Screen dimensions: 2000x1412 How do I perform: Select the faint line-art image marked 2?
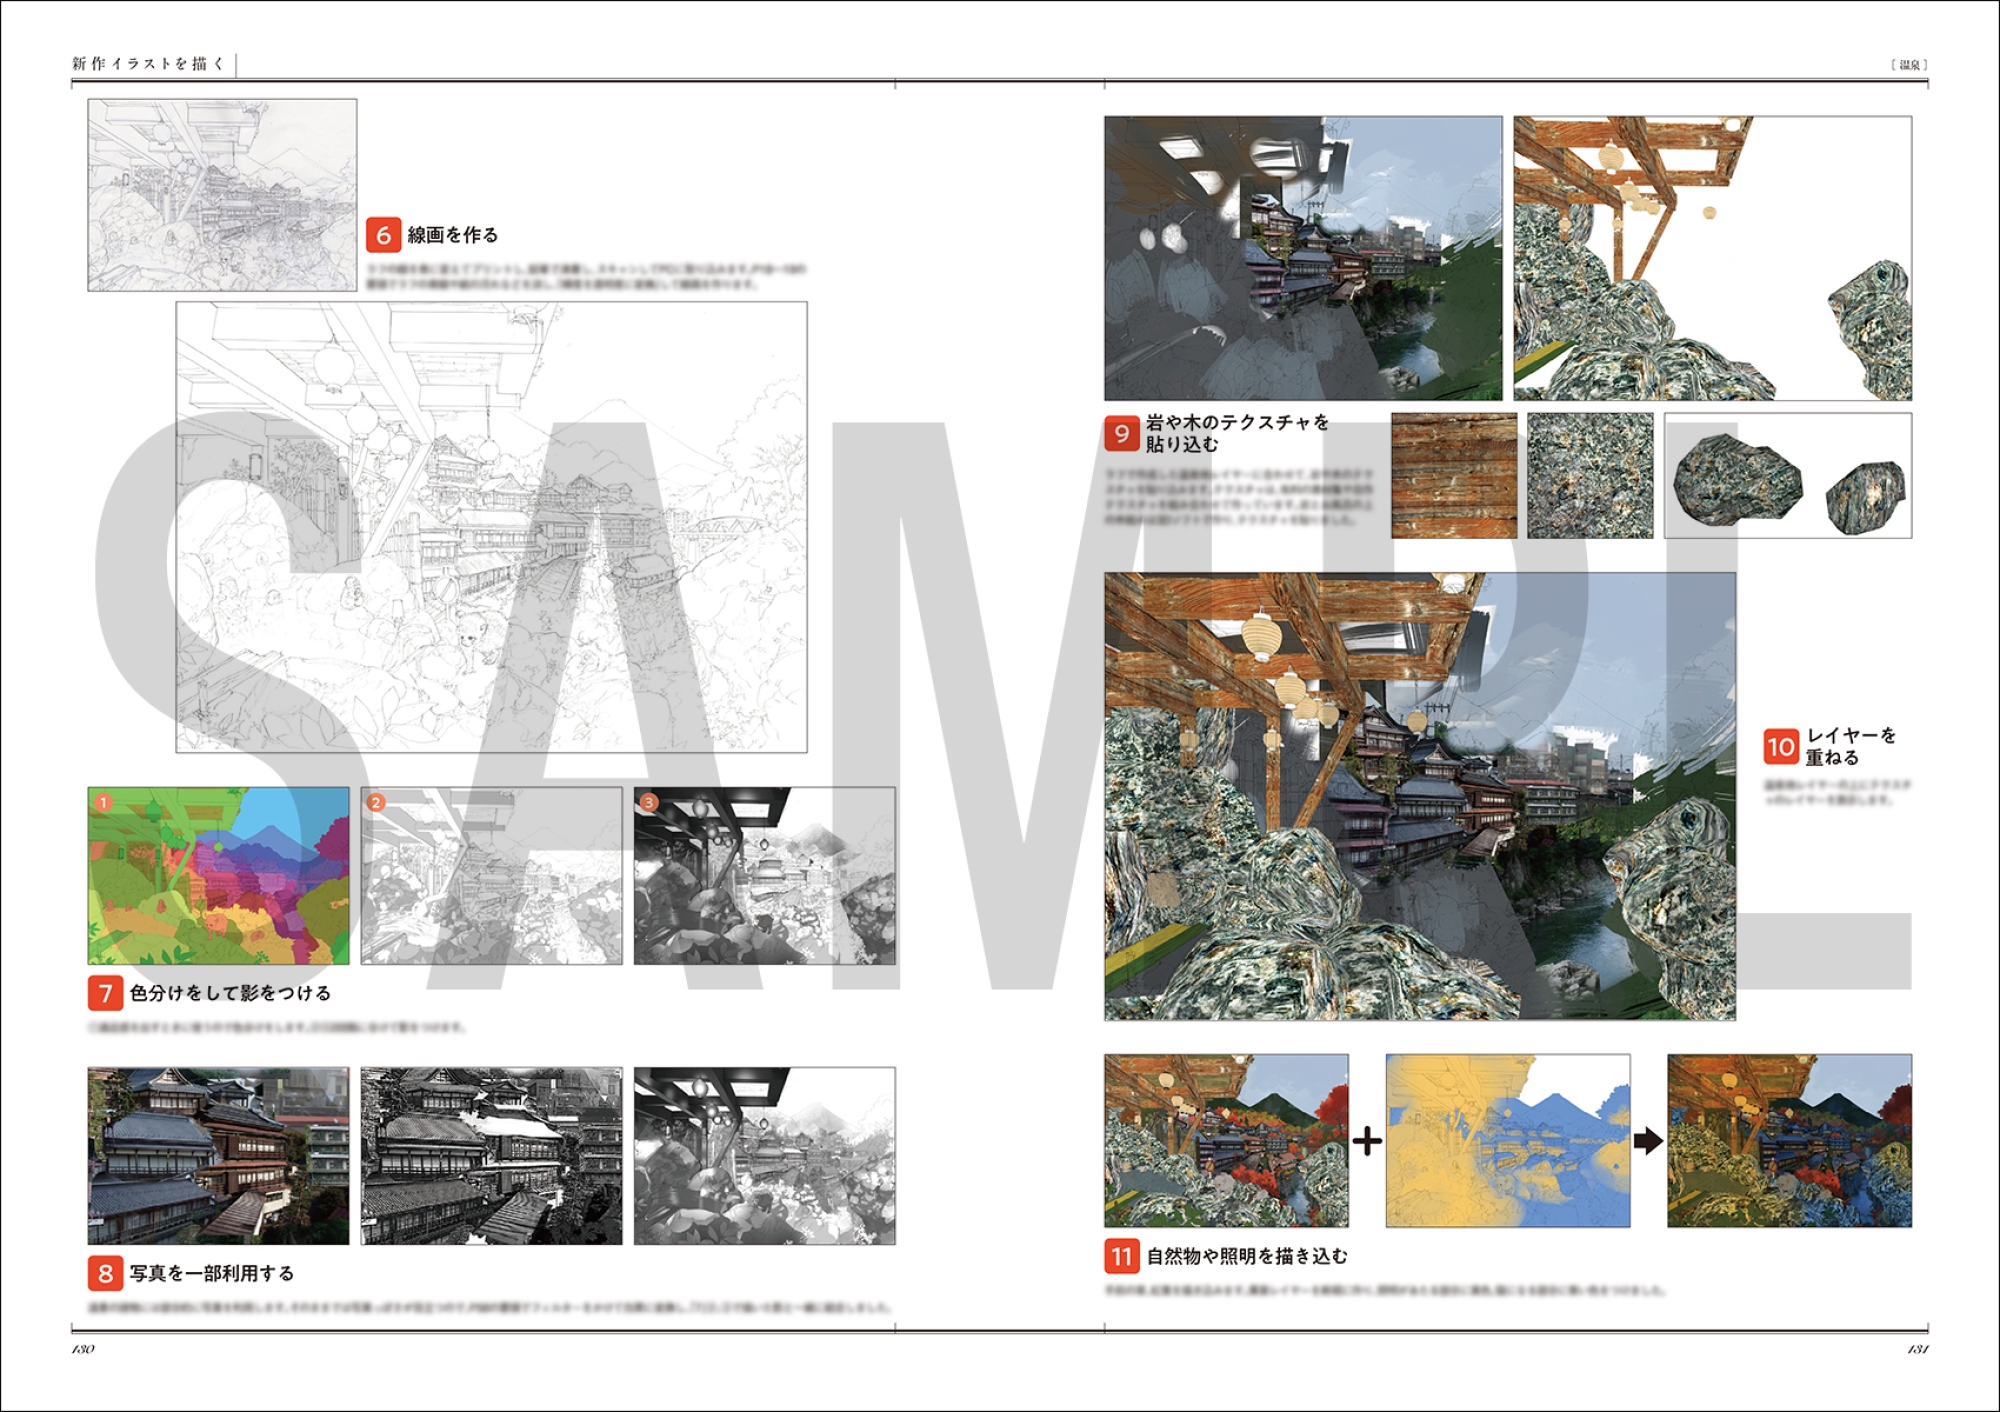point(491,876)
